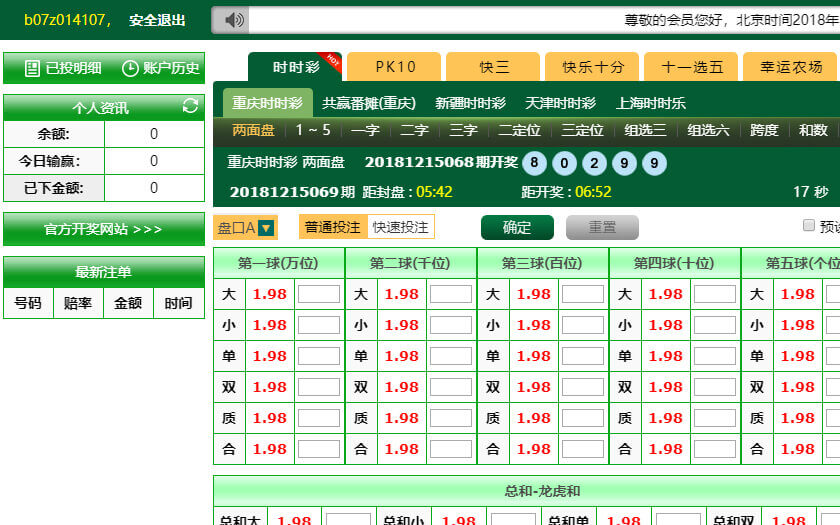Switch to 快速投注 mode

pyautogui.click(x=401, y=227)
